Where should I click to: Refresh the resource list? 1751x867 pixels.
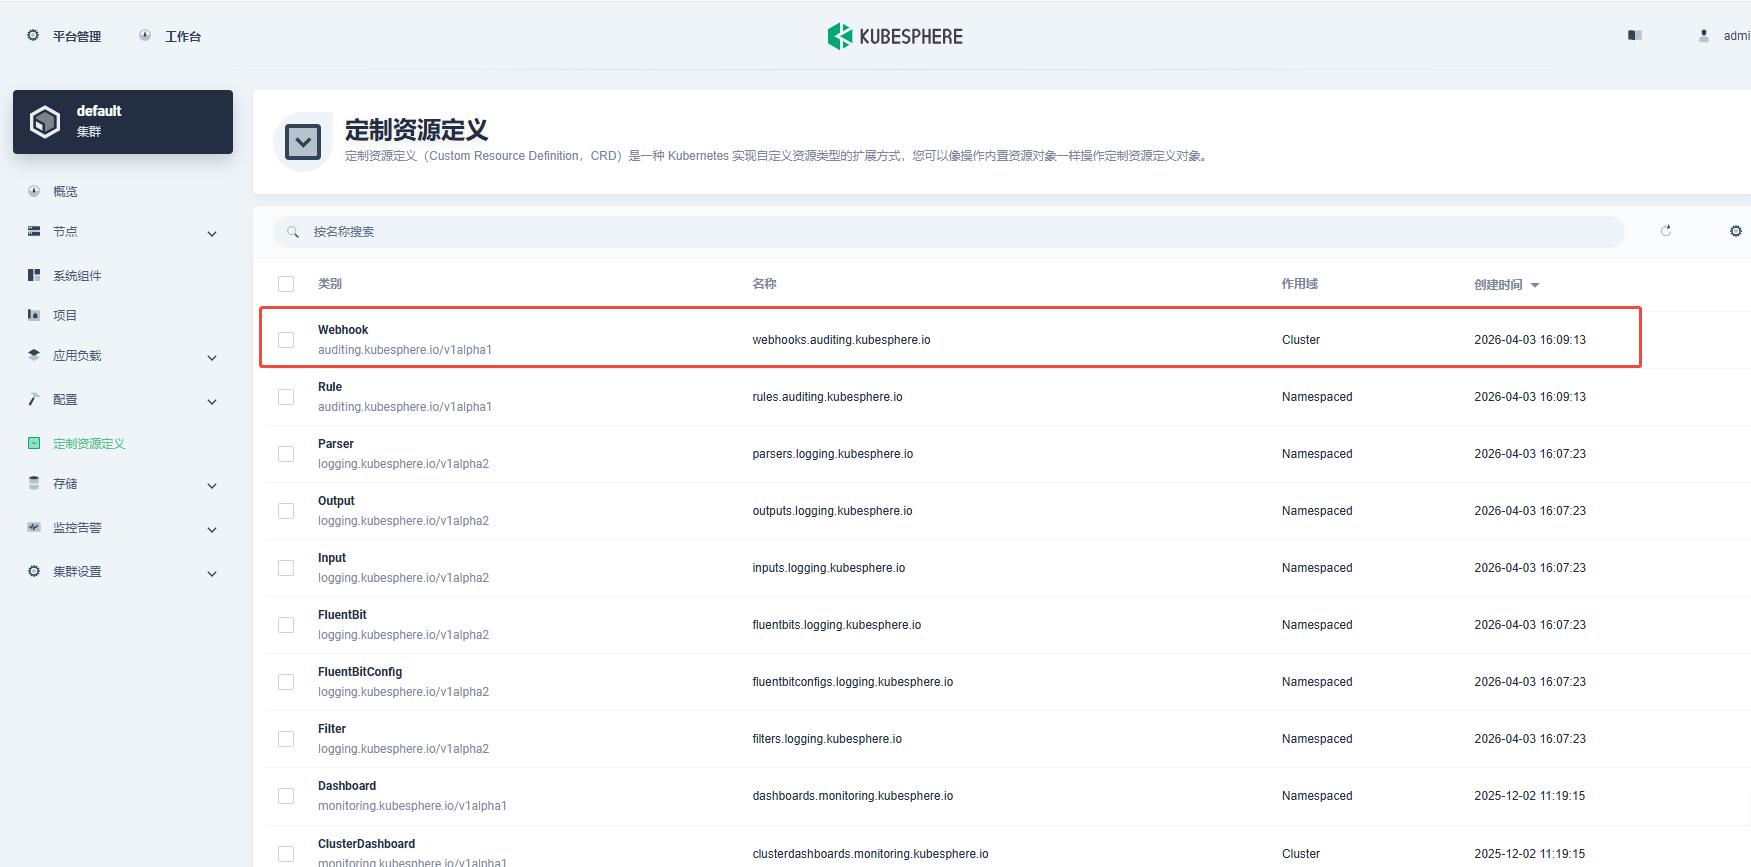[1666, 231]
